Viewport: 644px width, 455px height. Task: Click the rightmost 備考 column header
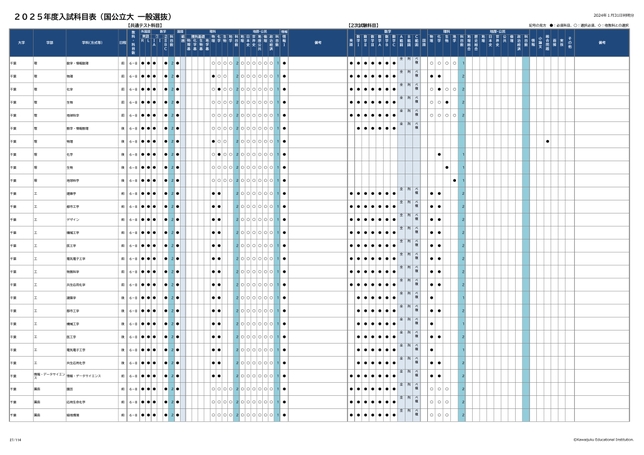point(602,44)
